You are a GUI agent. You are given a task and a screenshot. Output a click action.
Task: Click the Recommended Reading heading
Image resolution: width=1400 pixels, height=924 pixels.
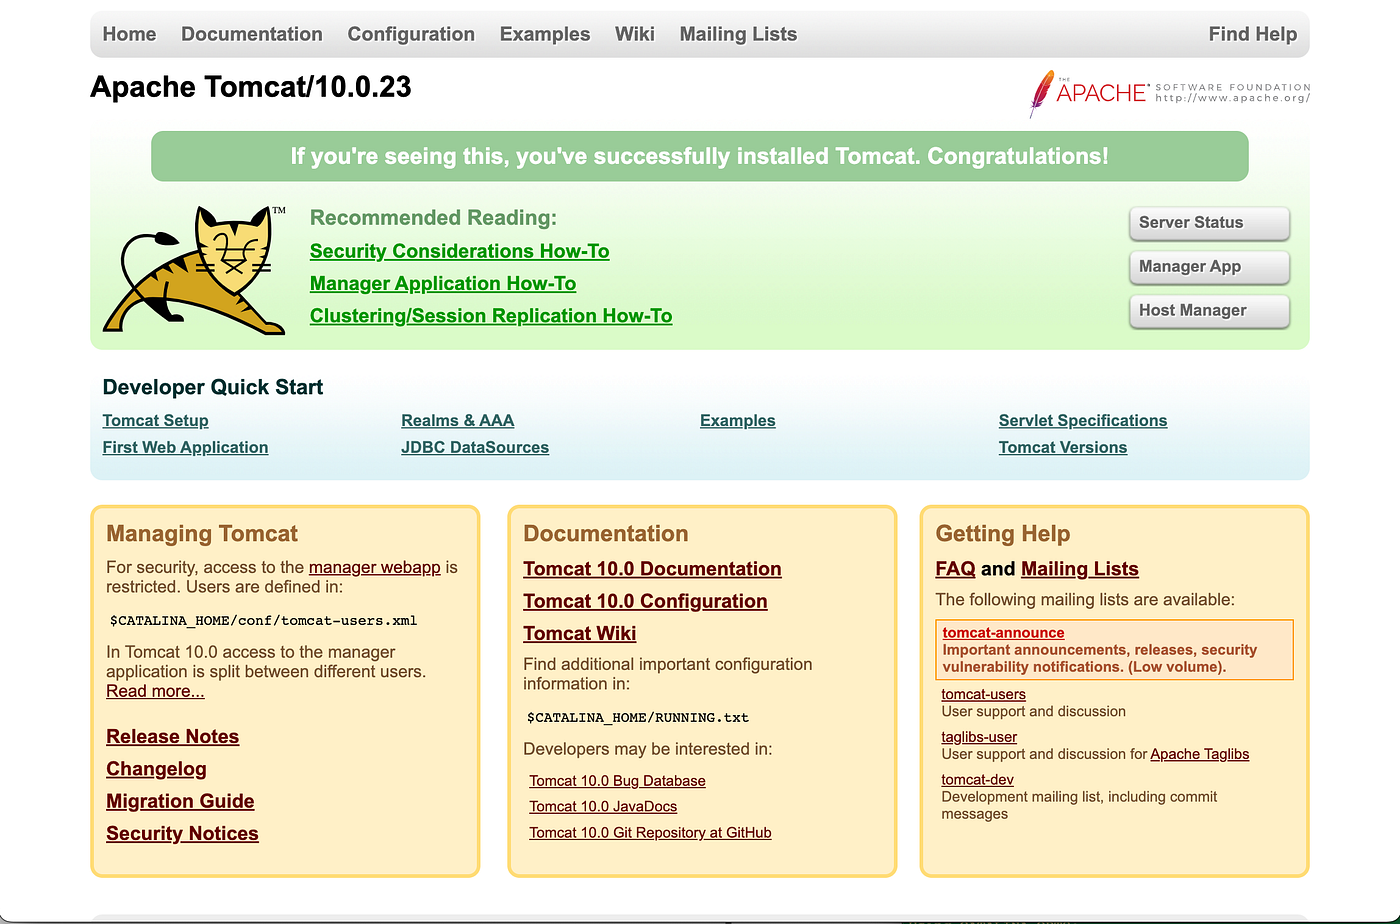click(433, 218)
